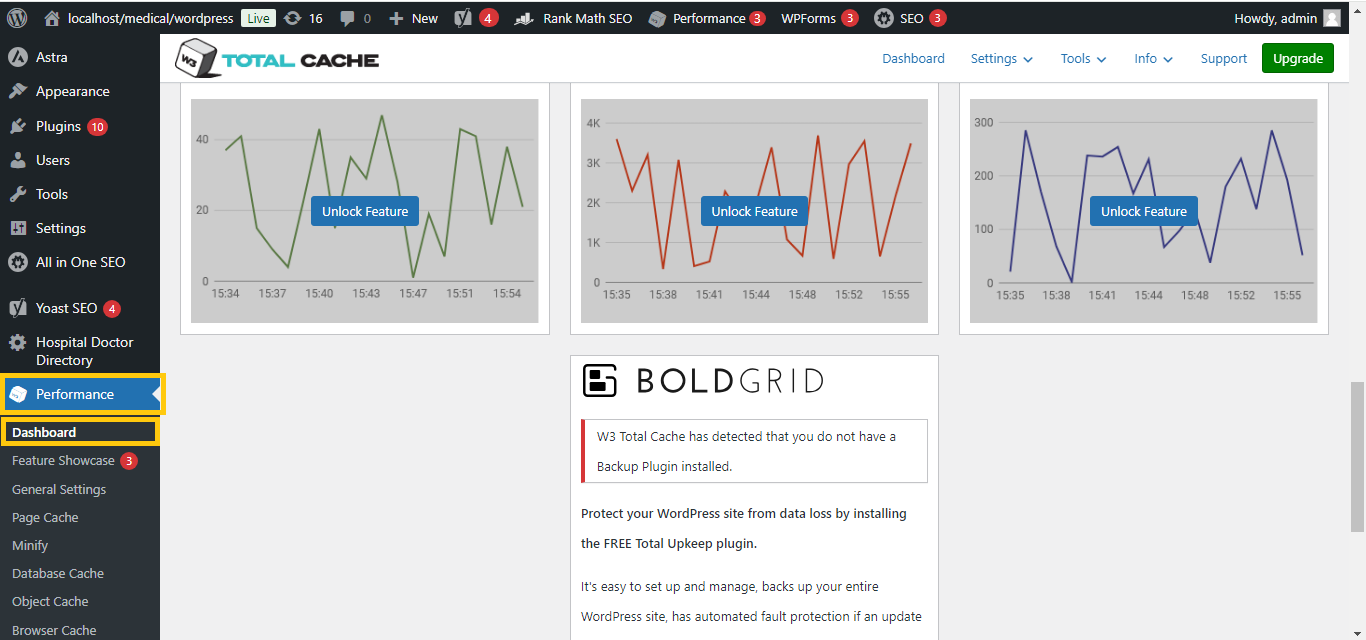Click the green Upgrade button
The height and width of the screenshot is (640, 1366).
coord(1297,59)
